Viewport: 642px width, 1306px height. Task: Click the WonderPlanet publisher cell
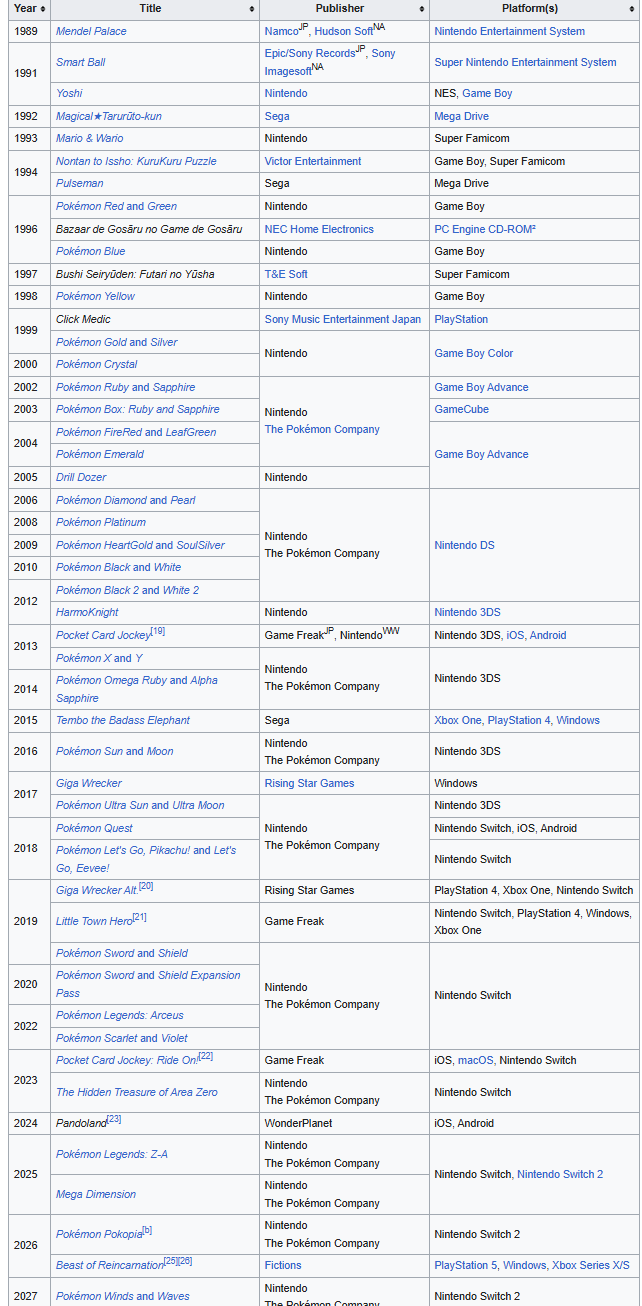point(344,1123)
